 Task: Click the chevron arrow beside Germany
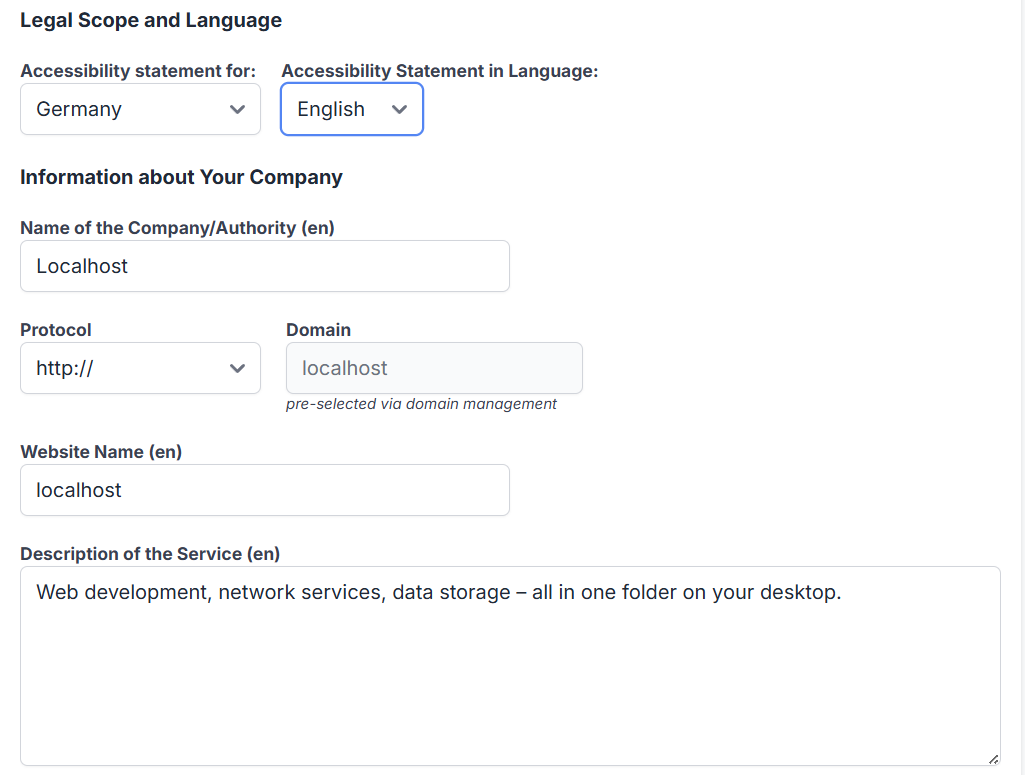tap(237, 109)
